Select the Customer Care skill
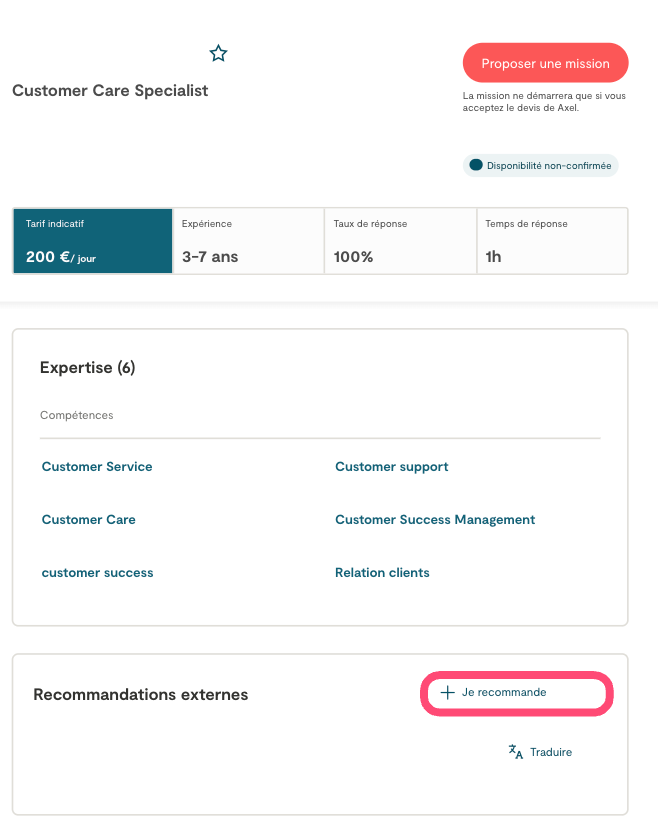 tap(88, 520)
